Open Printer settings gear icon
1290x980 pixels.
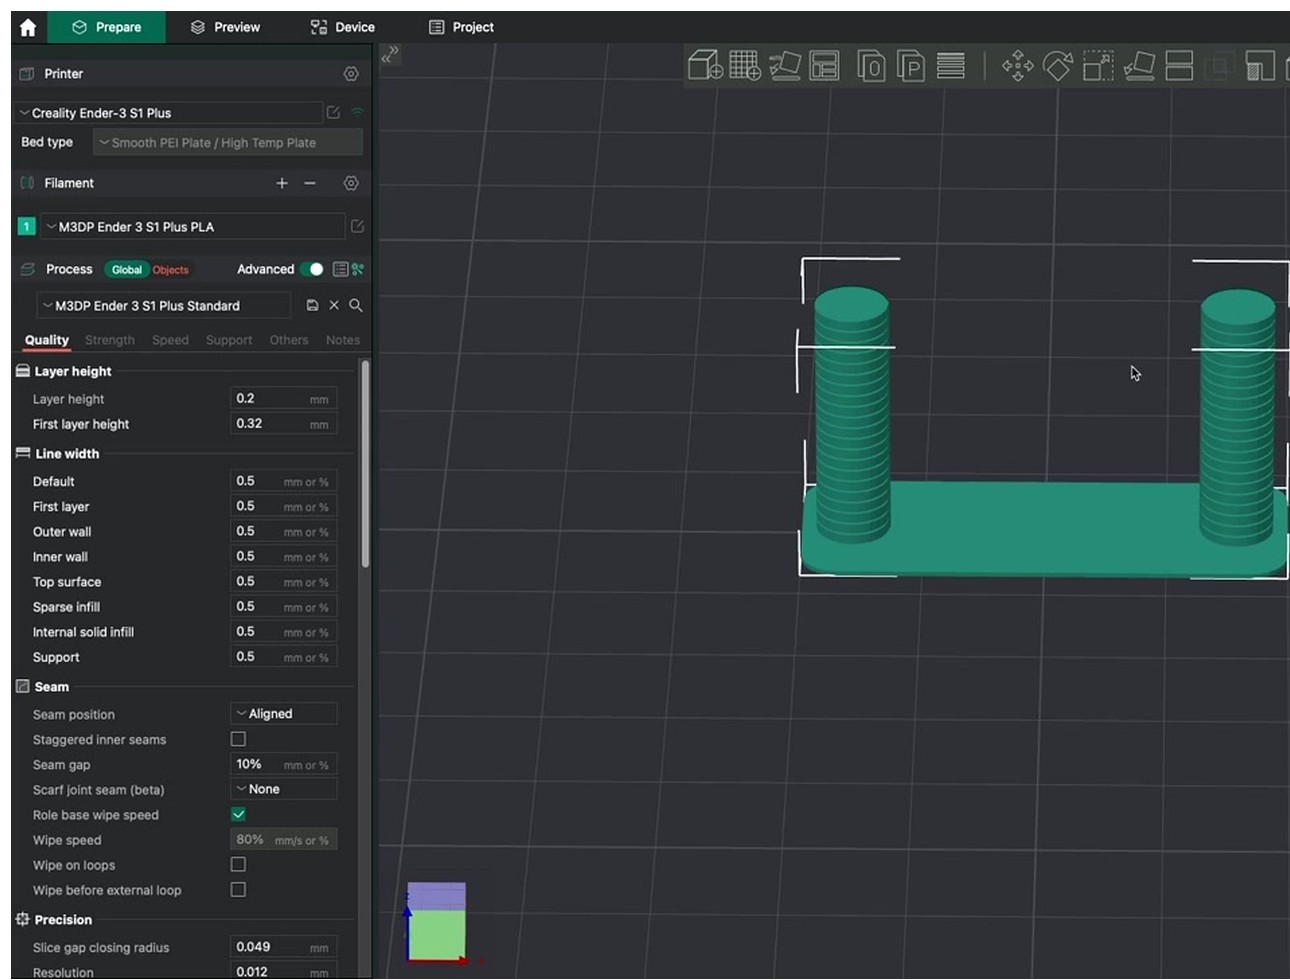351,74
